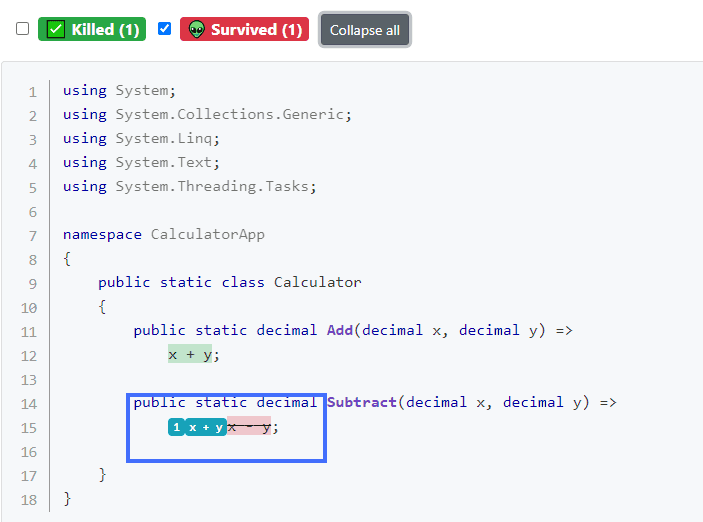Click the red Survived (1) badge

244,29
